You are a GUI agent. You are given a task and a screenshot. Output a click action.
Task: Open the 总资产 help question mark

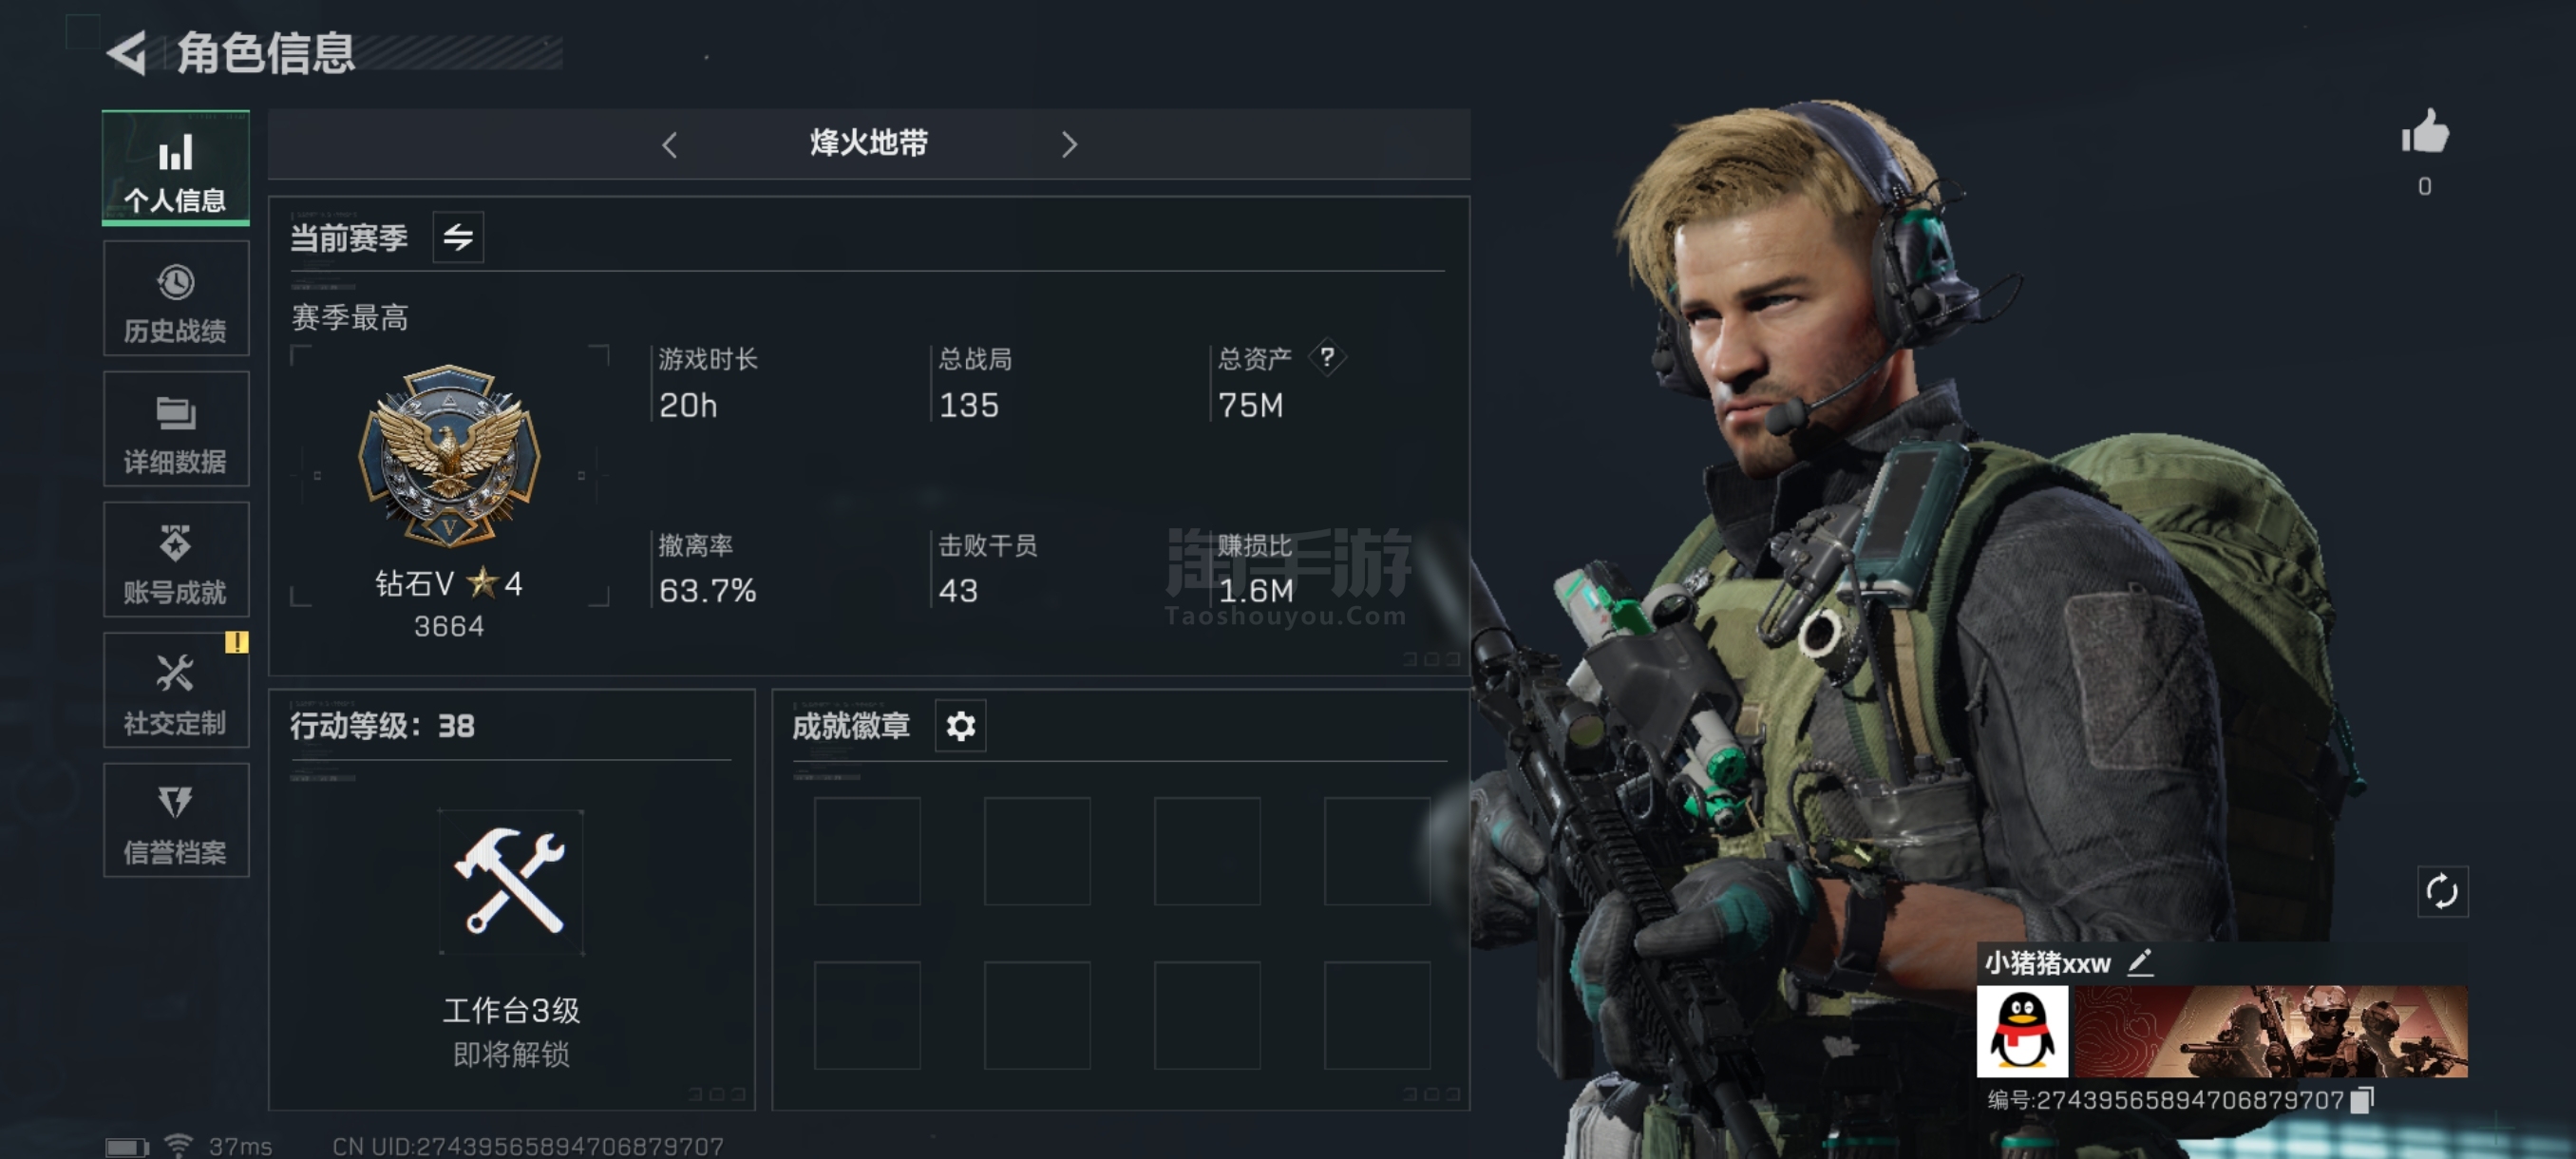coord(1327,357)
